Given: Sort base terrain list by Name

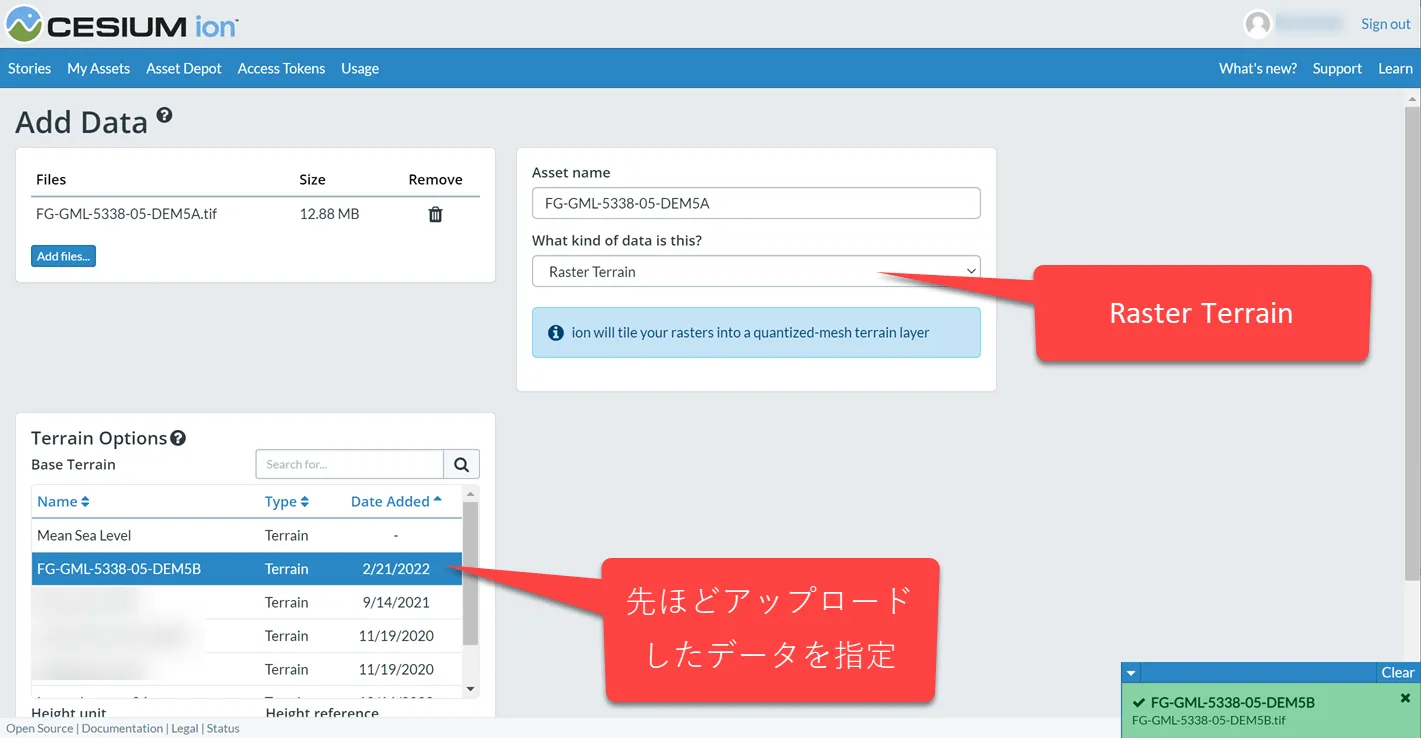Looking at the screenshot, I should 63,502.
